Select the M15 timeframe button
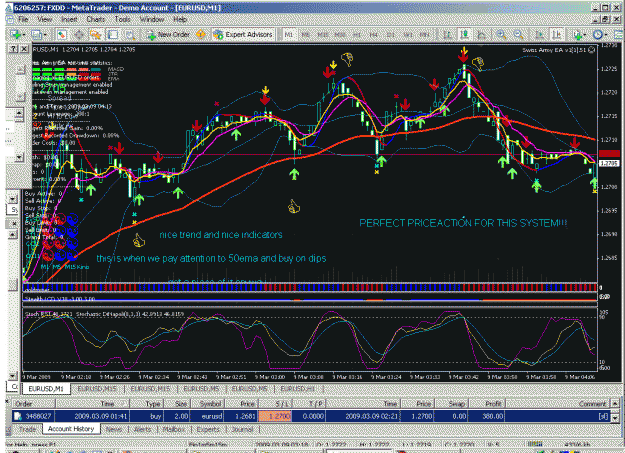Image resolution: width=625 pixels, height=453 pixels. tap(323, 35)
